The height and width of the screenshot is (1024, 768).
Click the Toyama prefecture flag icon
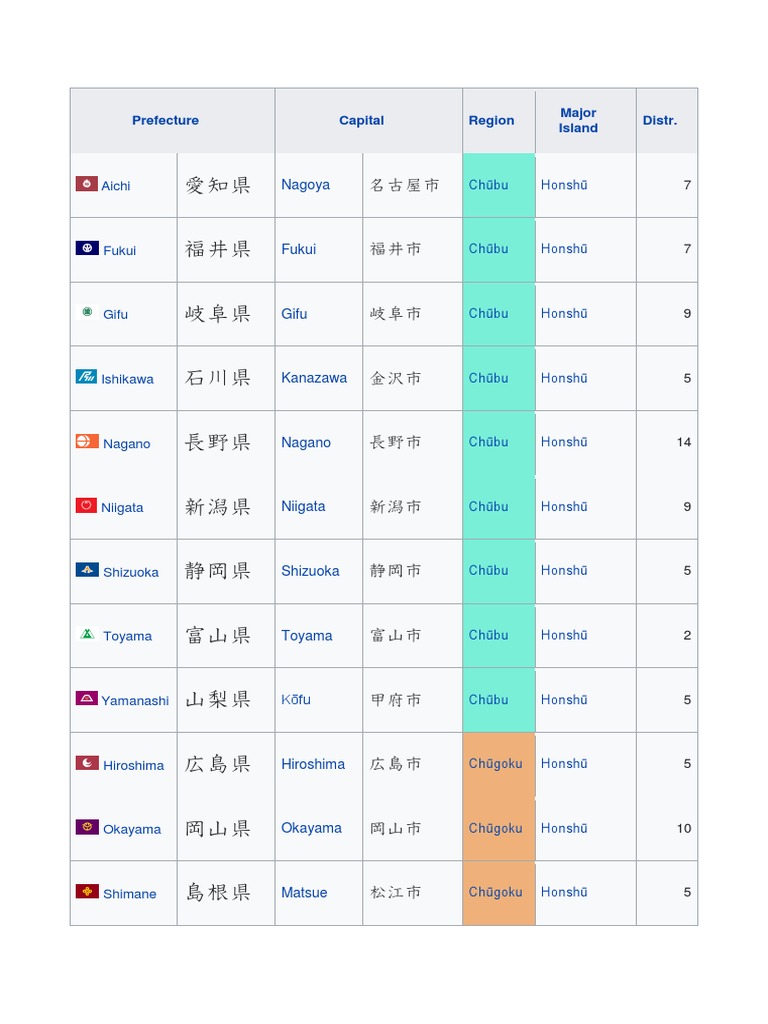pyautogui.click(x=87, y=633)
